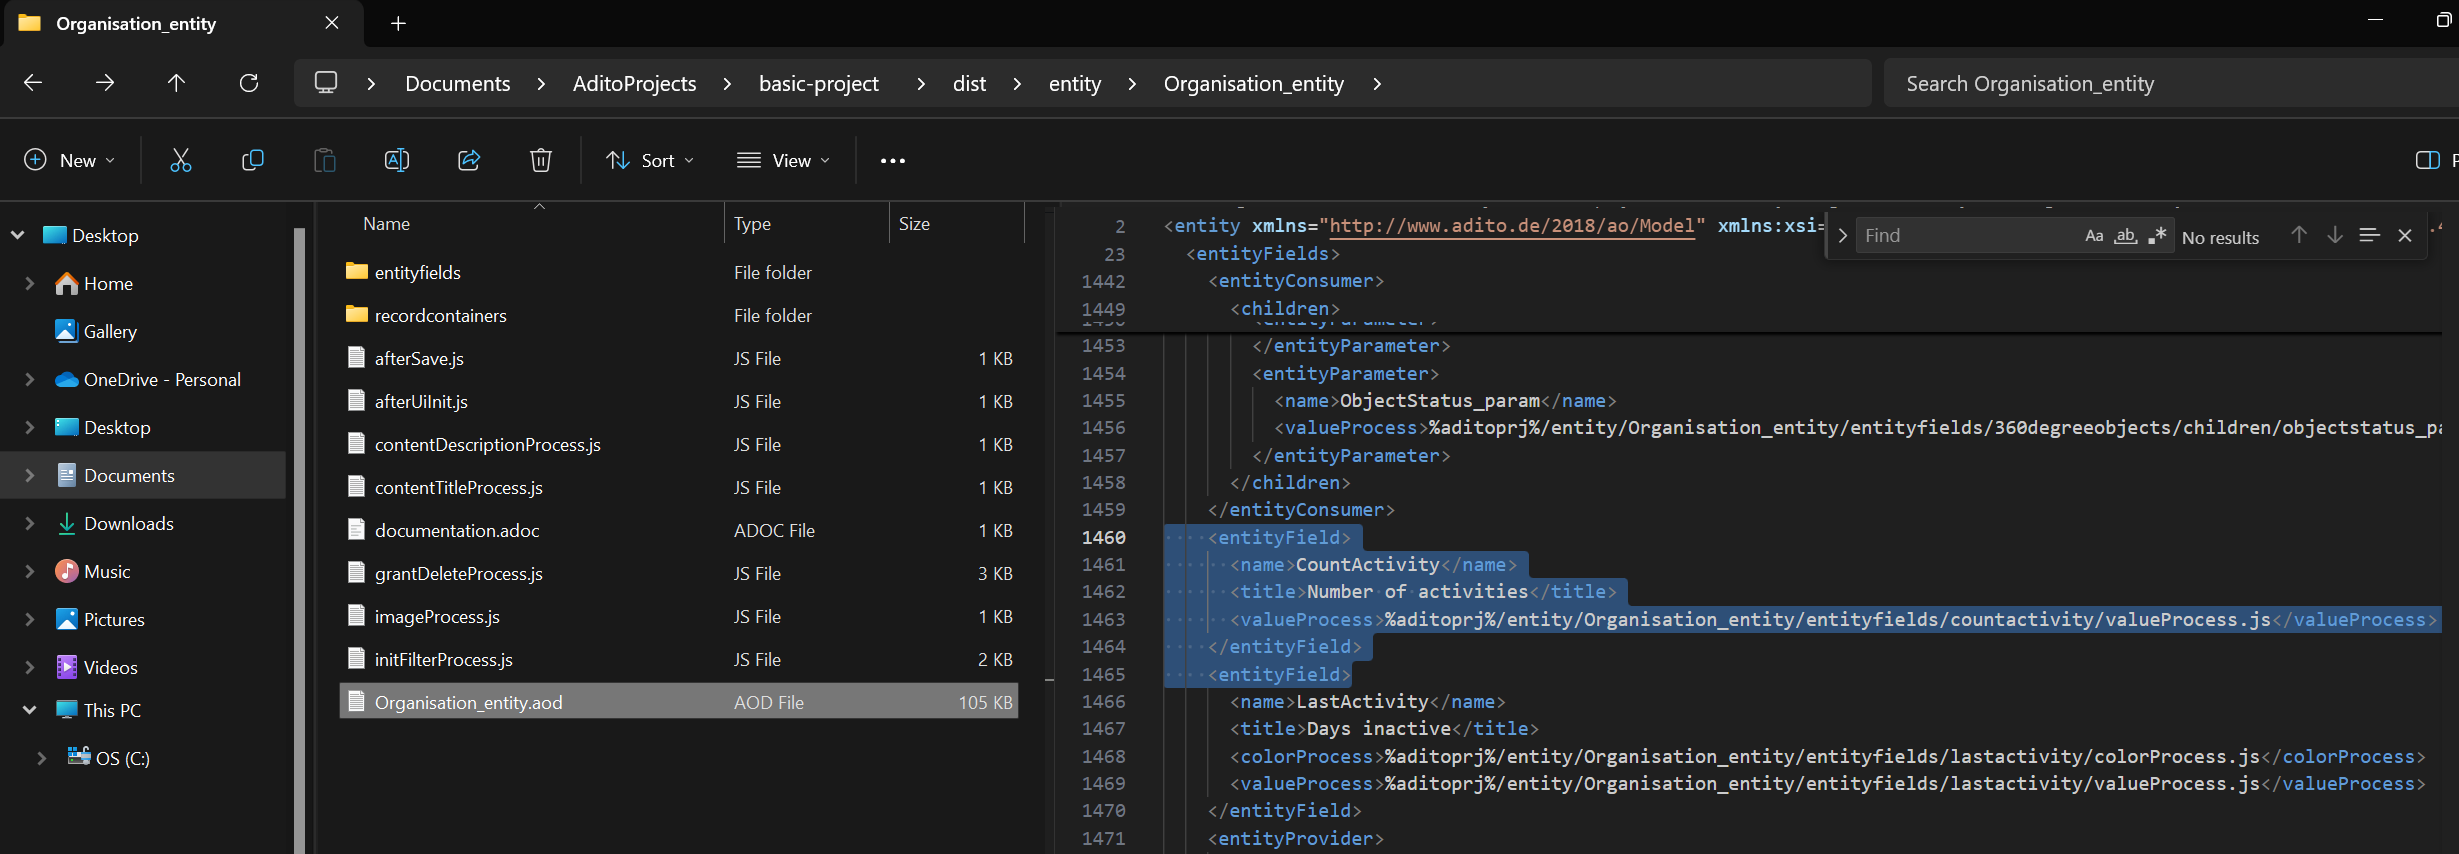Close the Find widget
The width and height of the screenshot is (2459, 854).
click(2405, 236)
